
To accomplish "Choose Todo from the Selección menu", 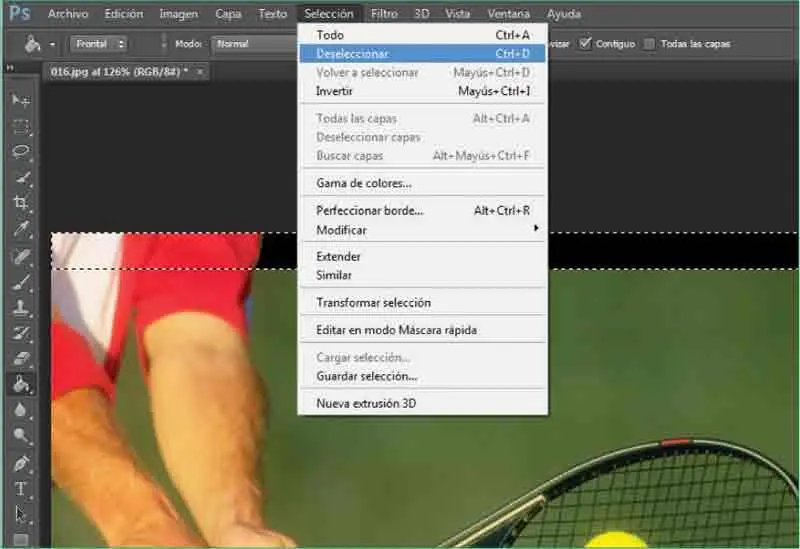I will [423, 35].
